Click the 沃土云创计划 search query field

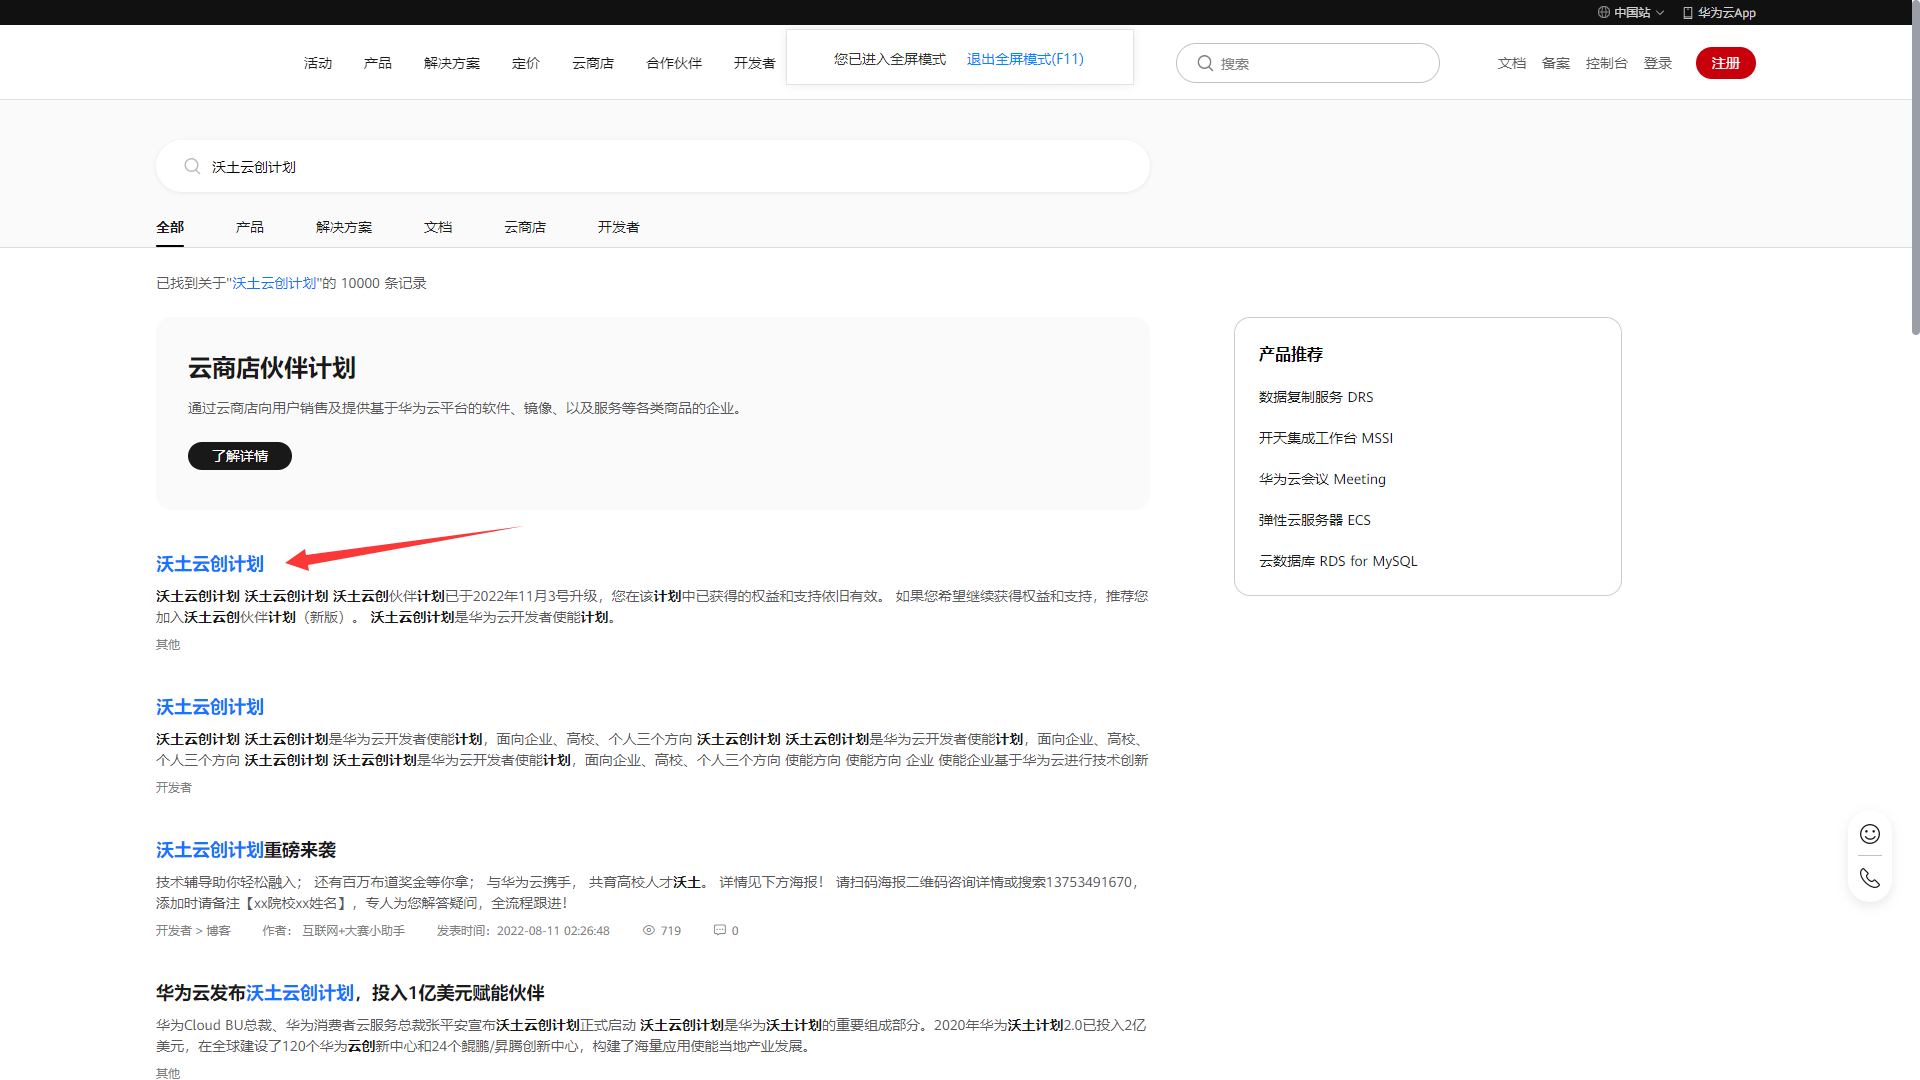tap(653, 166)
